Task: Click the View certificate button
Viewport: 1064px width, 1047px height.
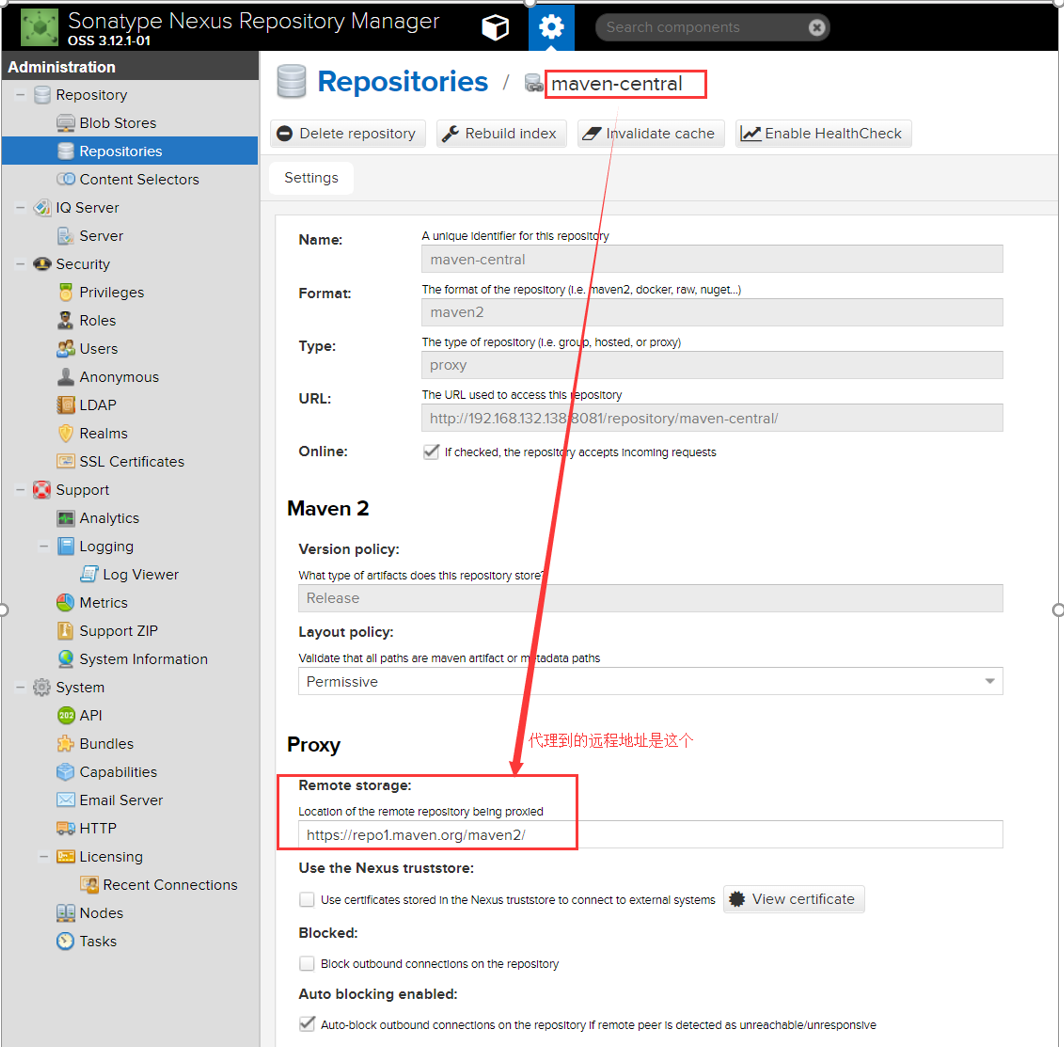Action: point(793,899)
